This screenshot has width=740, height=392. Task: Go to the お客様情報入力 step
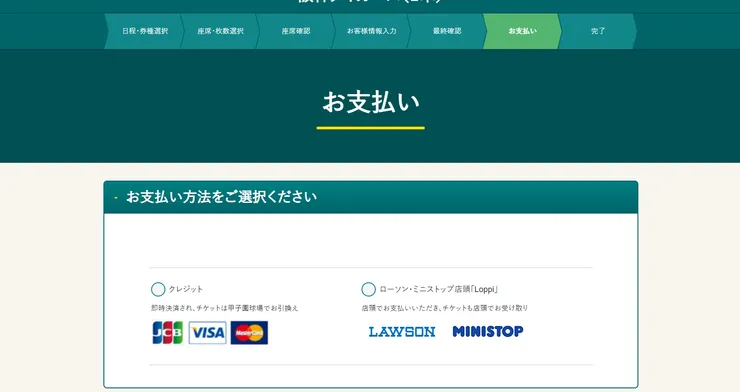[x=371, y=31]
